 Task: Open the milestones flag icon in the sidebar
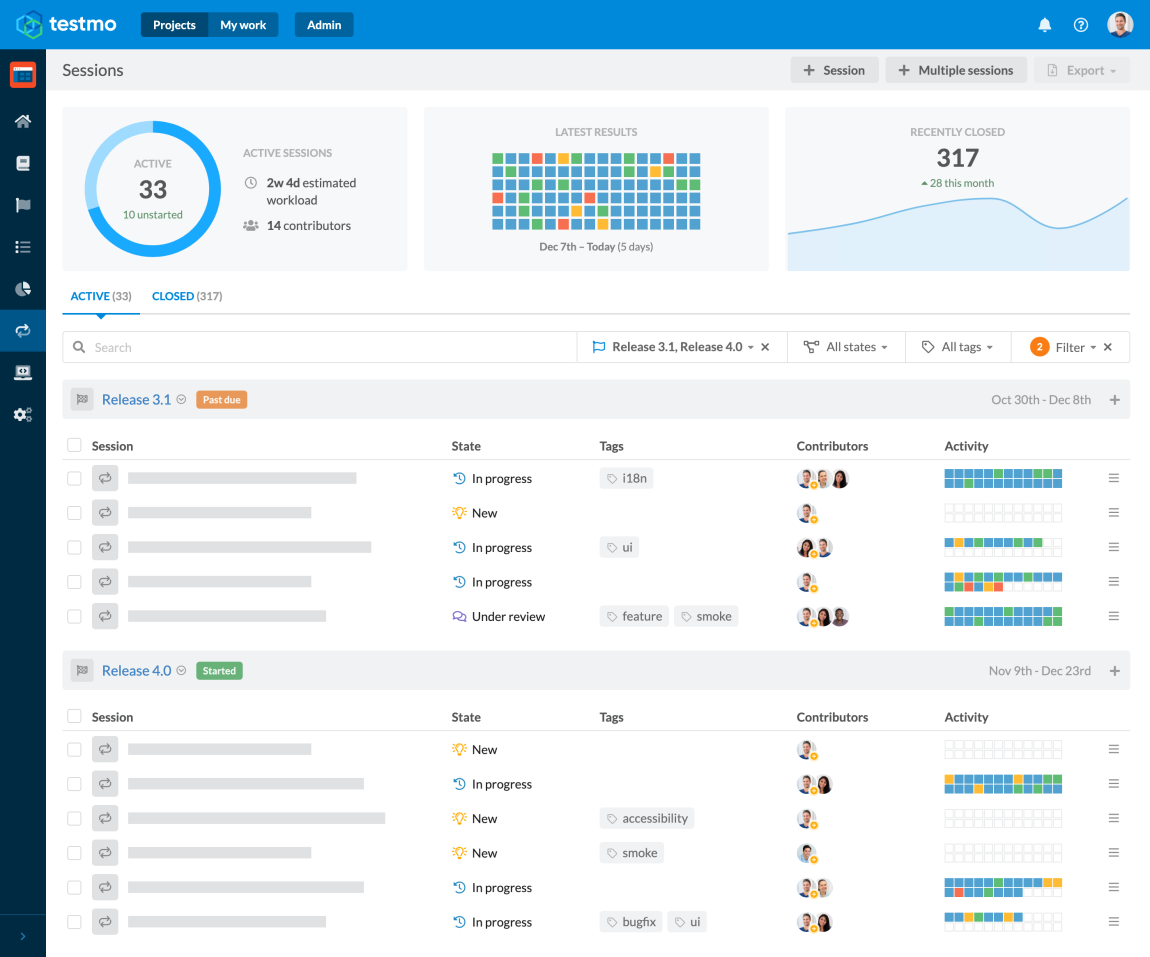tap(23, 205)
